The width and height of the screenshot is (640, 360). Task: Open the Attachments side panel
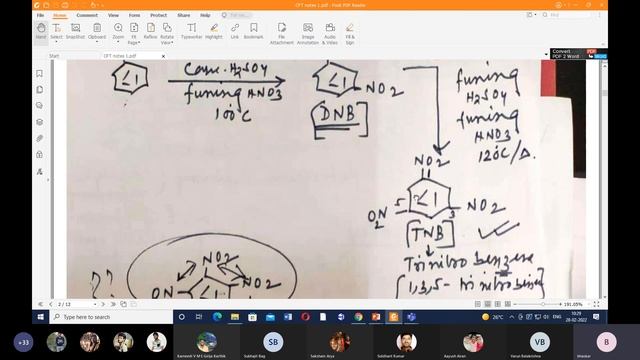click(x=40, y=138)
